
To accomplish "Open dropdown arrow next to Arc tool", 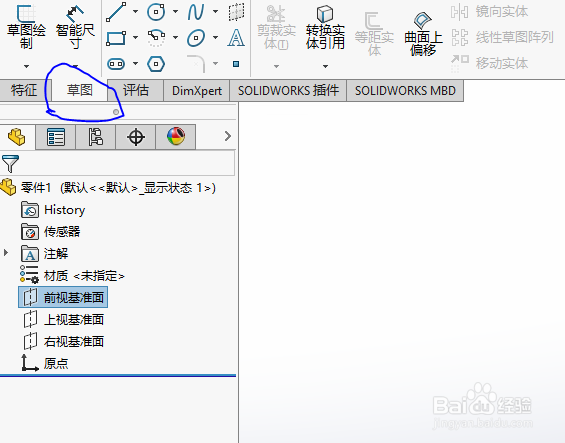I will [x=175, y=37].
